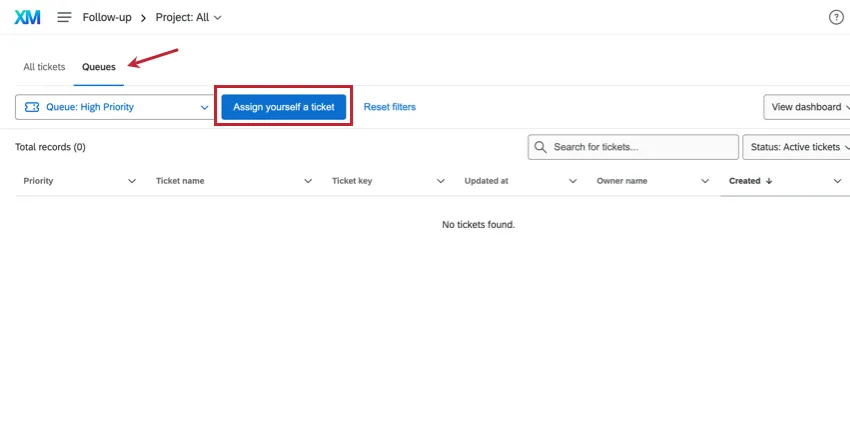850x425 pixels.
Task: Open the hamburger navigation menu
Action: 65,17
